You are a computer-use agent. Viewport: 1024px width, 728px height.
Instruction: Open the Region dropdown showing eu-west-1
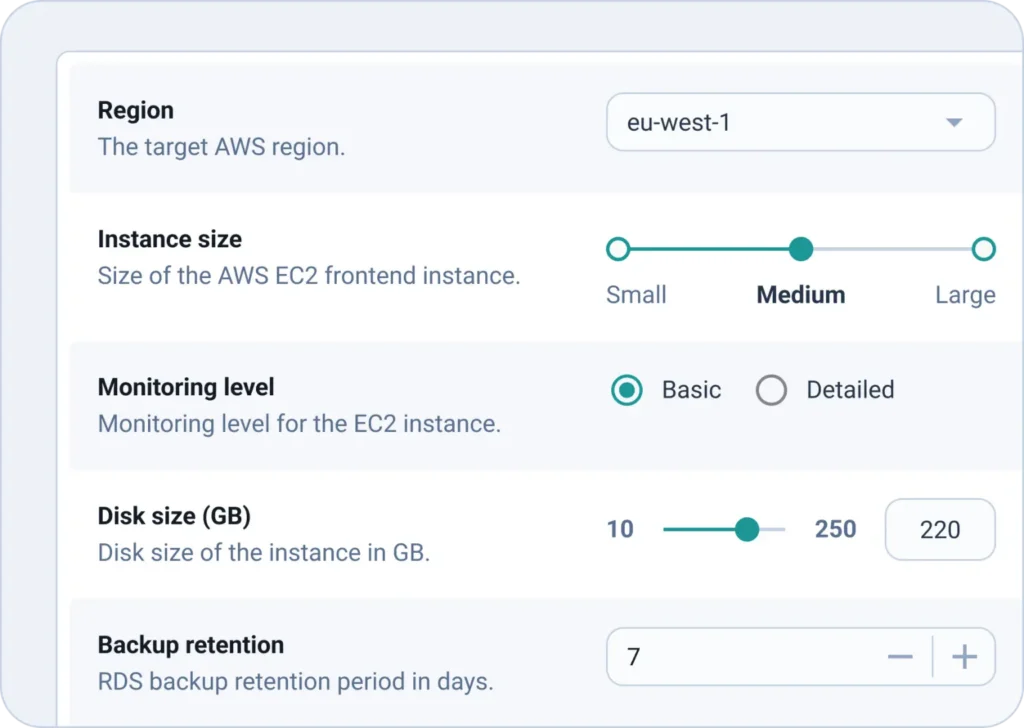(780, 123)
